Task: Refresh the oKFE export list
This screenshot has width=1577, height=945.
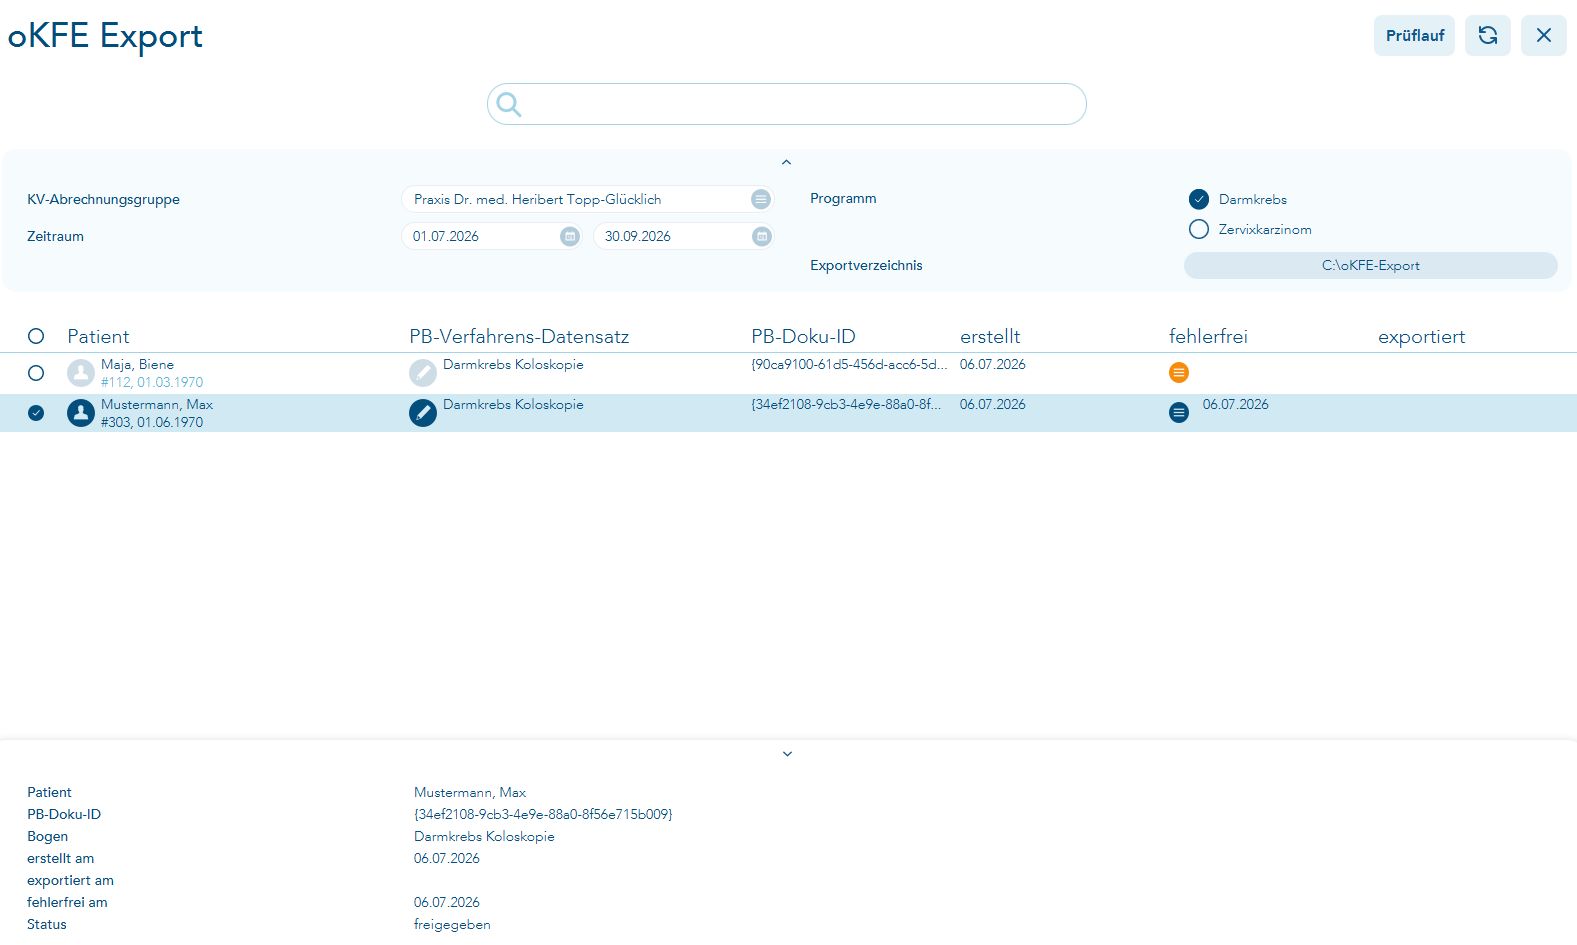Action: [1488, 36]
